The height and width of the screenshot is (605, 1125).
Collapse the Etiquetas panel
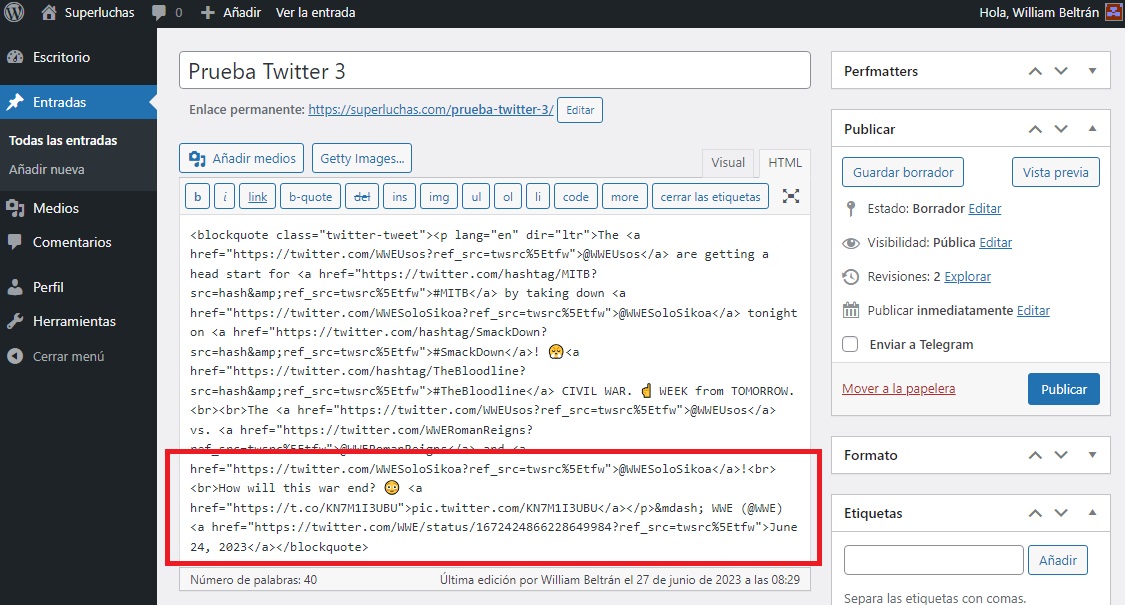tap(1093, 513)
